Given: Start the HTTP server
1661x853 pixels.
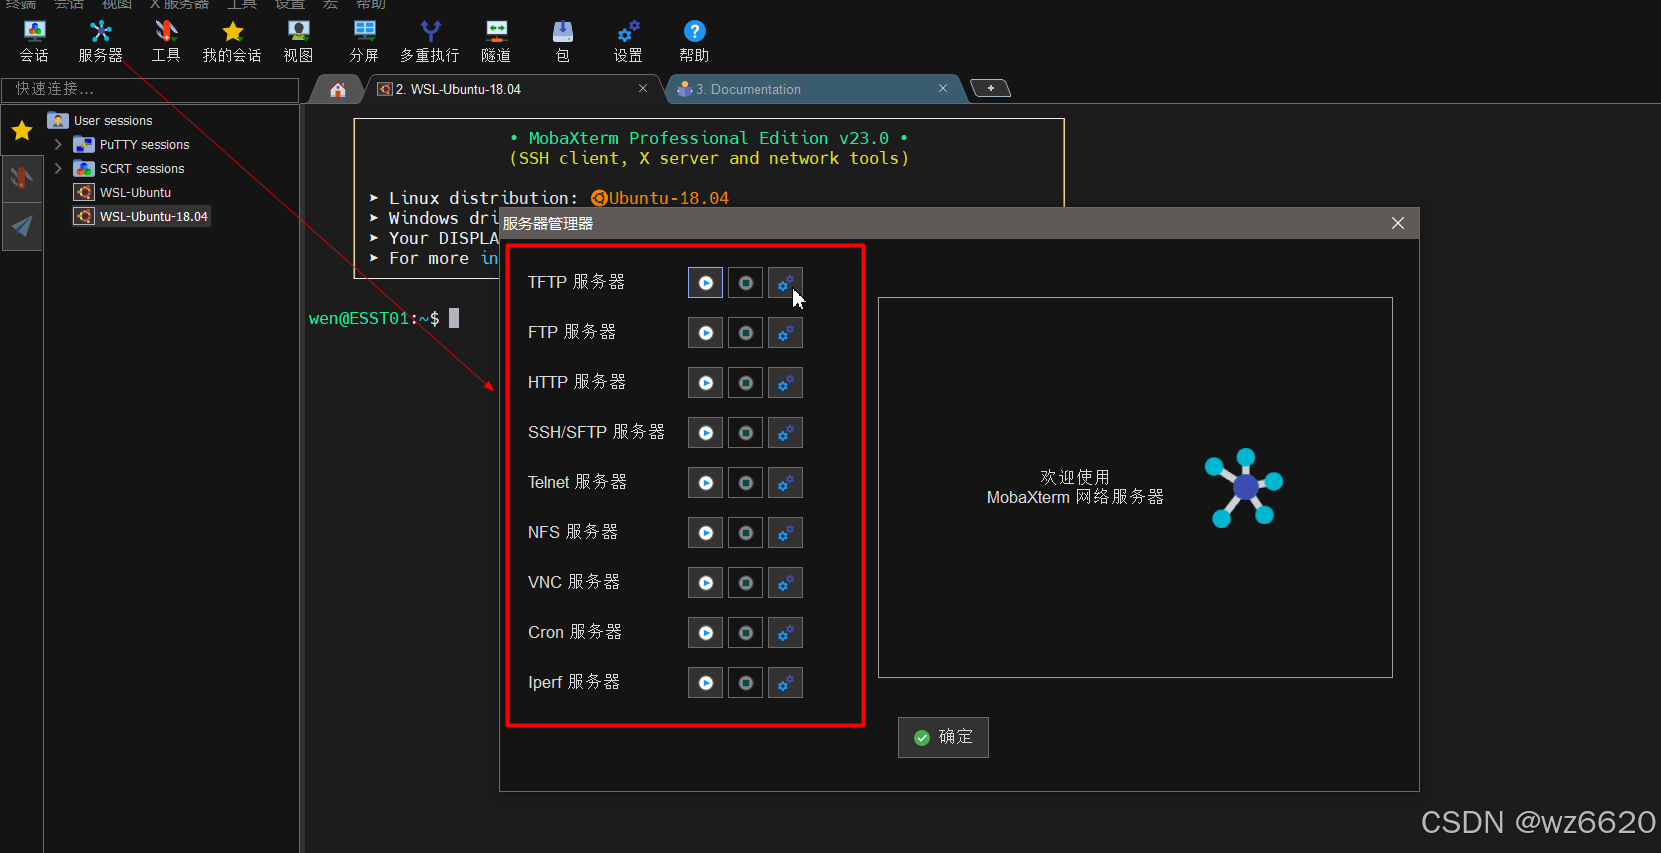Looking at the screenshot, I should pos(705,383).
